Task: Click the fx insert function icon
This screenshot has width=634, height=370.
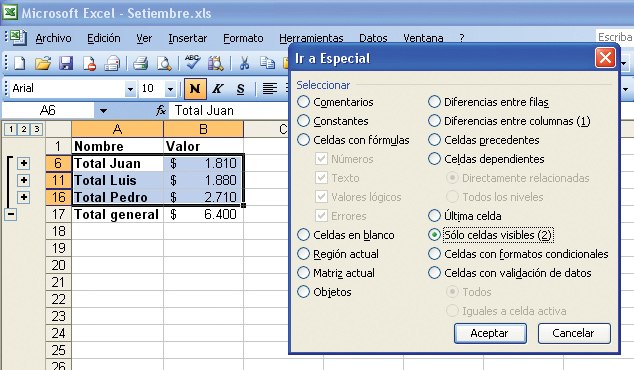Action: point(161,110)
